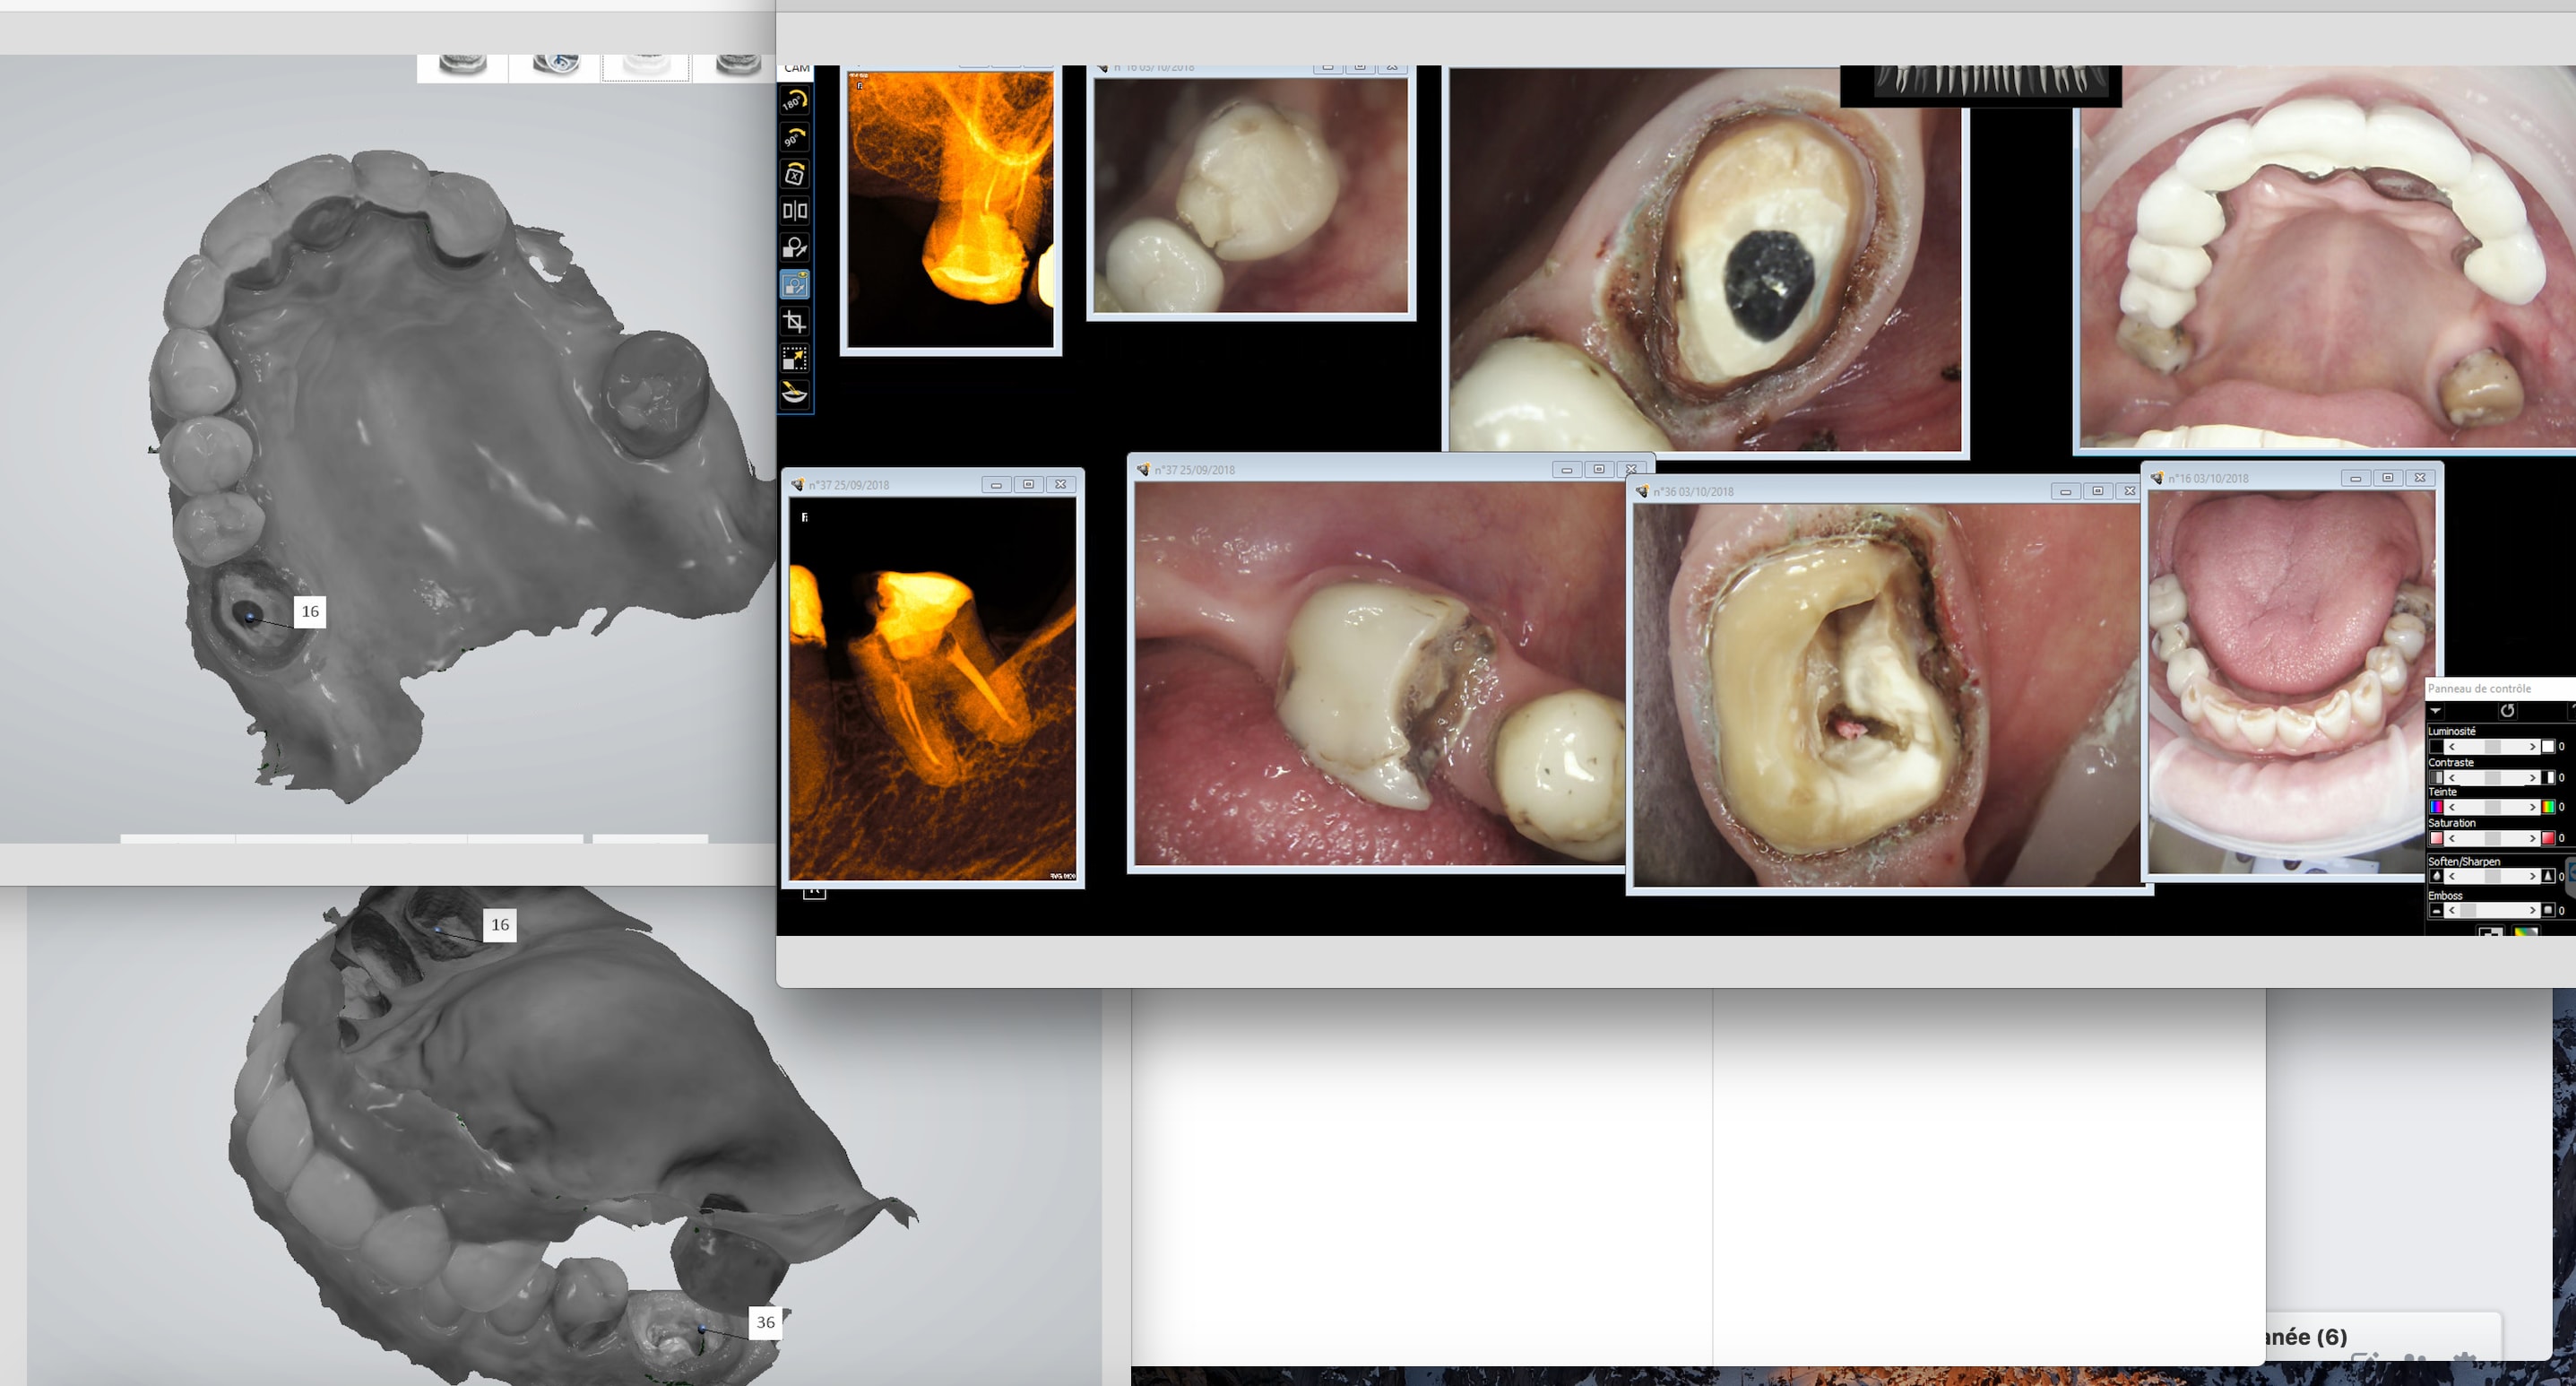Toggle the highlighted annotation visibility tool
Screen dimensions: 2576x1386
(795, 285)
